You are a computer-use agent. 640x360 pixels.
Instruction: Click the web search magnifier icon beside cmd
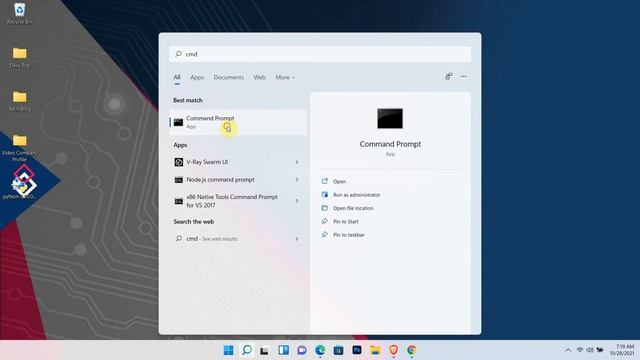coord(179,238)
